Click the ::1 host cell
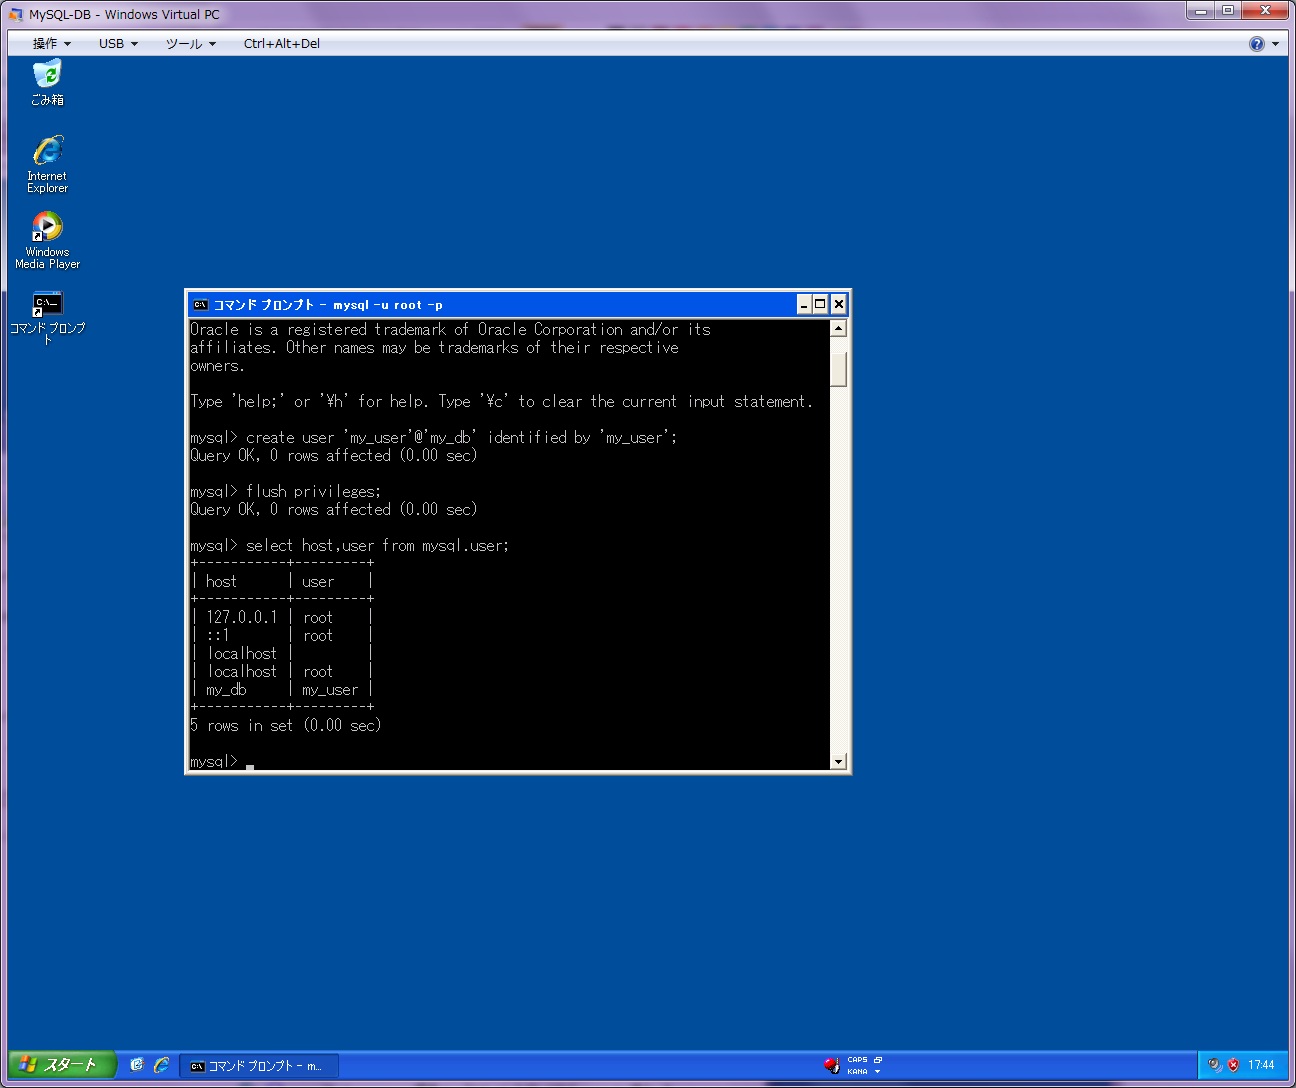This screenshot has width=1296, height=1088. tap(218, 636)
